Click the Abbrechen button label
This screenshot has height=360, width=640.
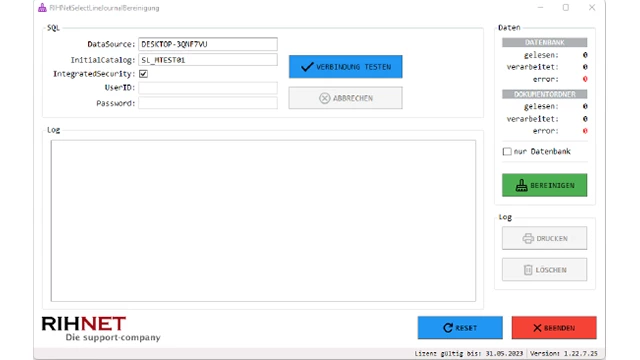[x=353, y=98]
